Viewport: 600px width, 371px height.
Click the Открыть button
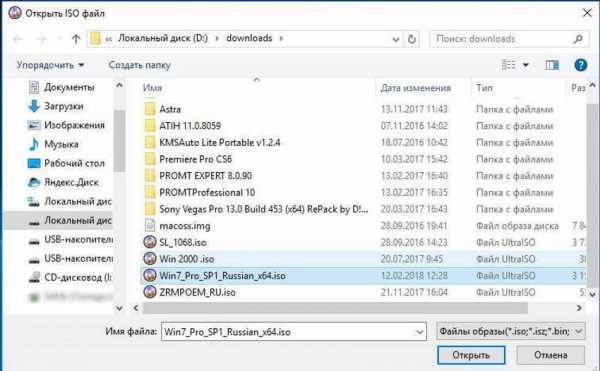click(471, 355)
